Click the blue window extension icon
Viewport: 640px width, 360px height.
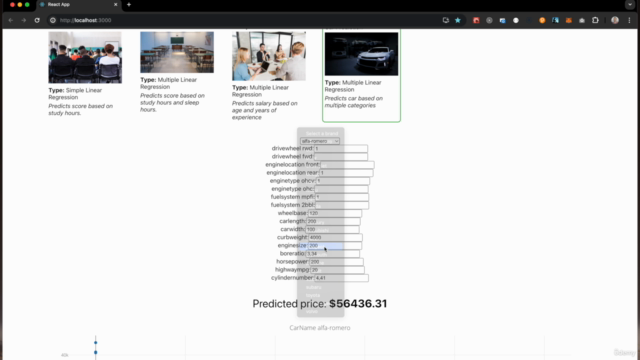tap(502, 20)
